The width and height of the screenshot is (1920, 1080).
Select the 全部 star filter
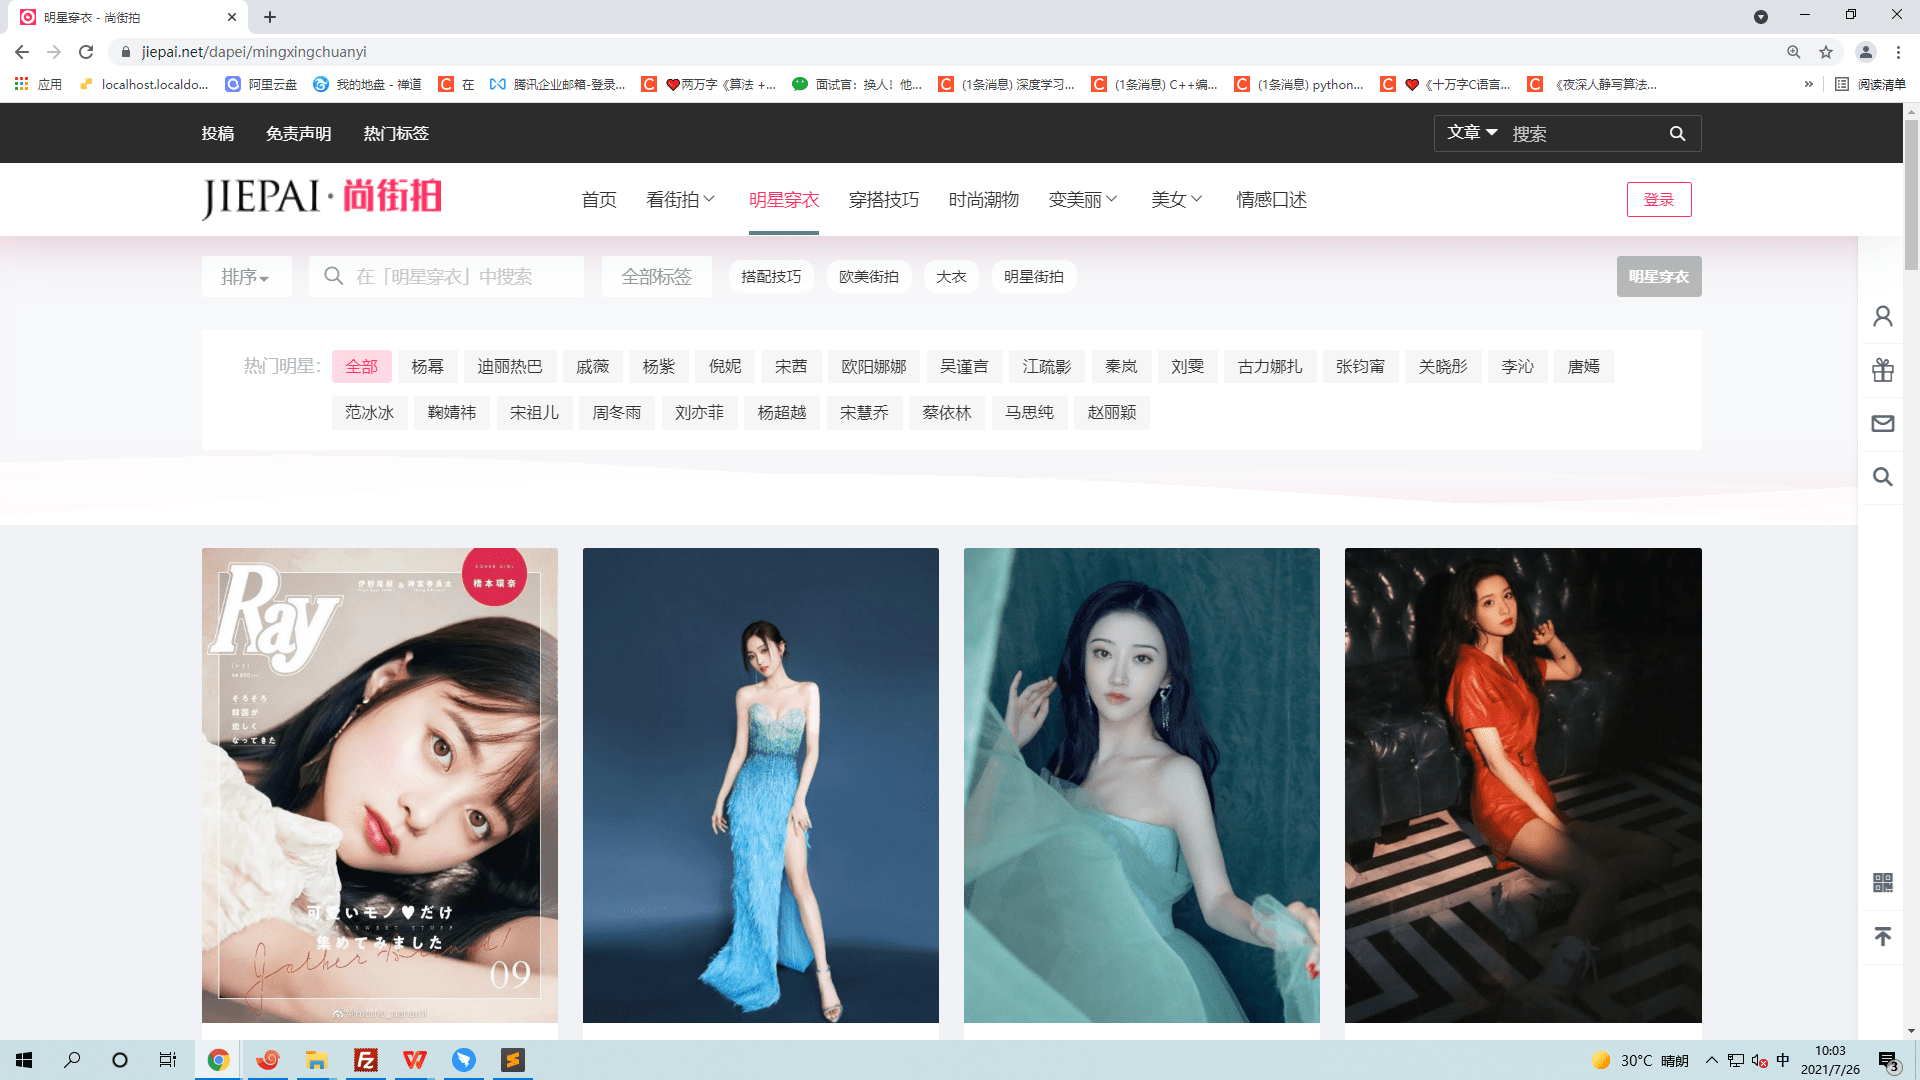pos(361,367)
